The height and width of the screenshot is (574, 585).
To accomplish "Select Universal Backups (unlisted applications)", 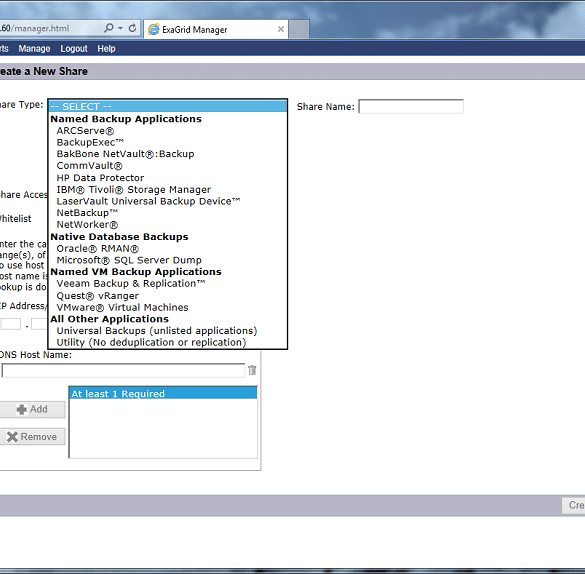I will [168, 331].
